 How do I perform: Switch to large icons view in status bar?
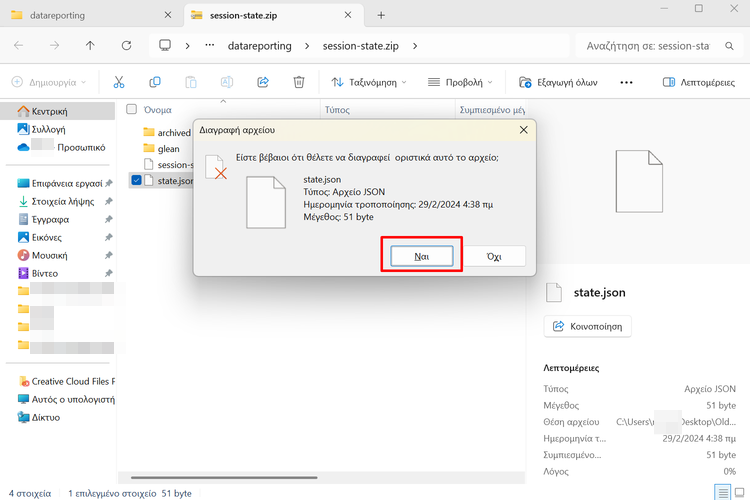click(739, 492)
